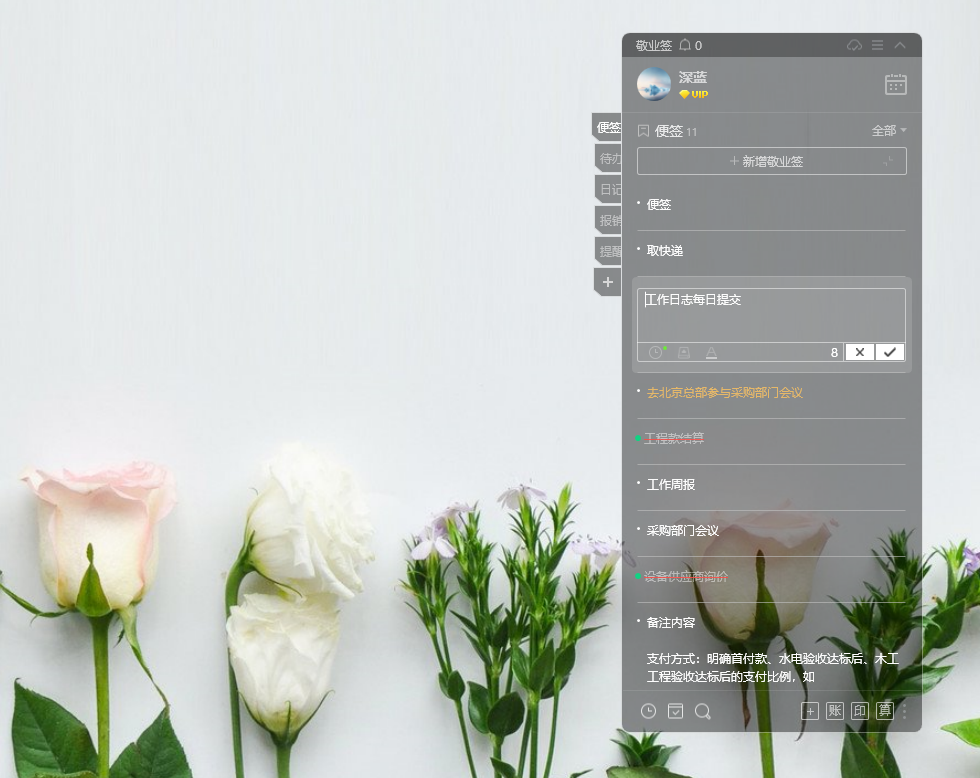980x778 pixels.
Task: Click the cloud sync icon in title bar
Action: 854,45
